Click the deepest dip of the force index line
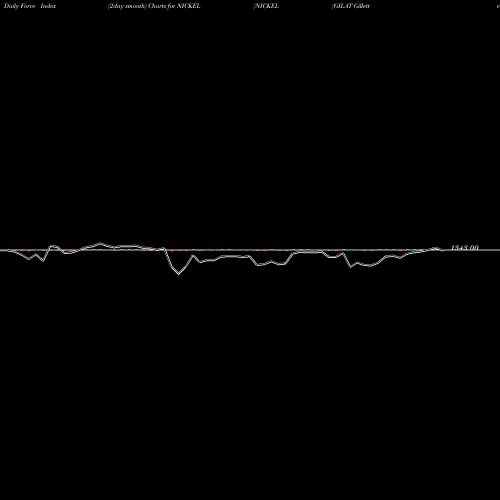 pyautogui.click(x=179, y=274)
